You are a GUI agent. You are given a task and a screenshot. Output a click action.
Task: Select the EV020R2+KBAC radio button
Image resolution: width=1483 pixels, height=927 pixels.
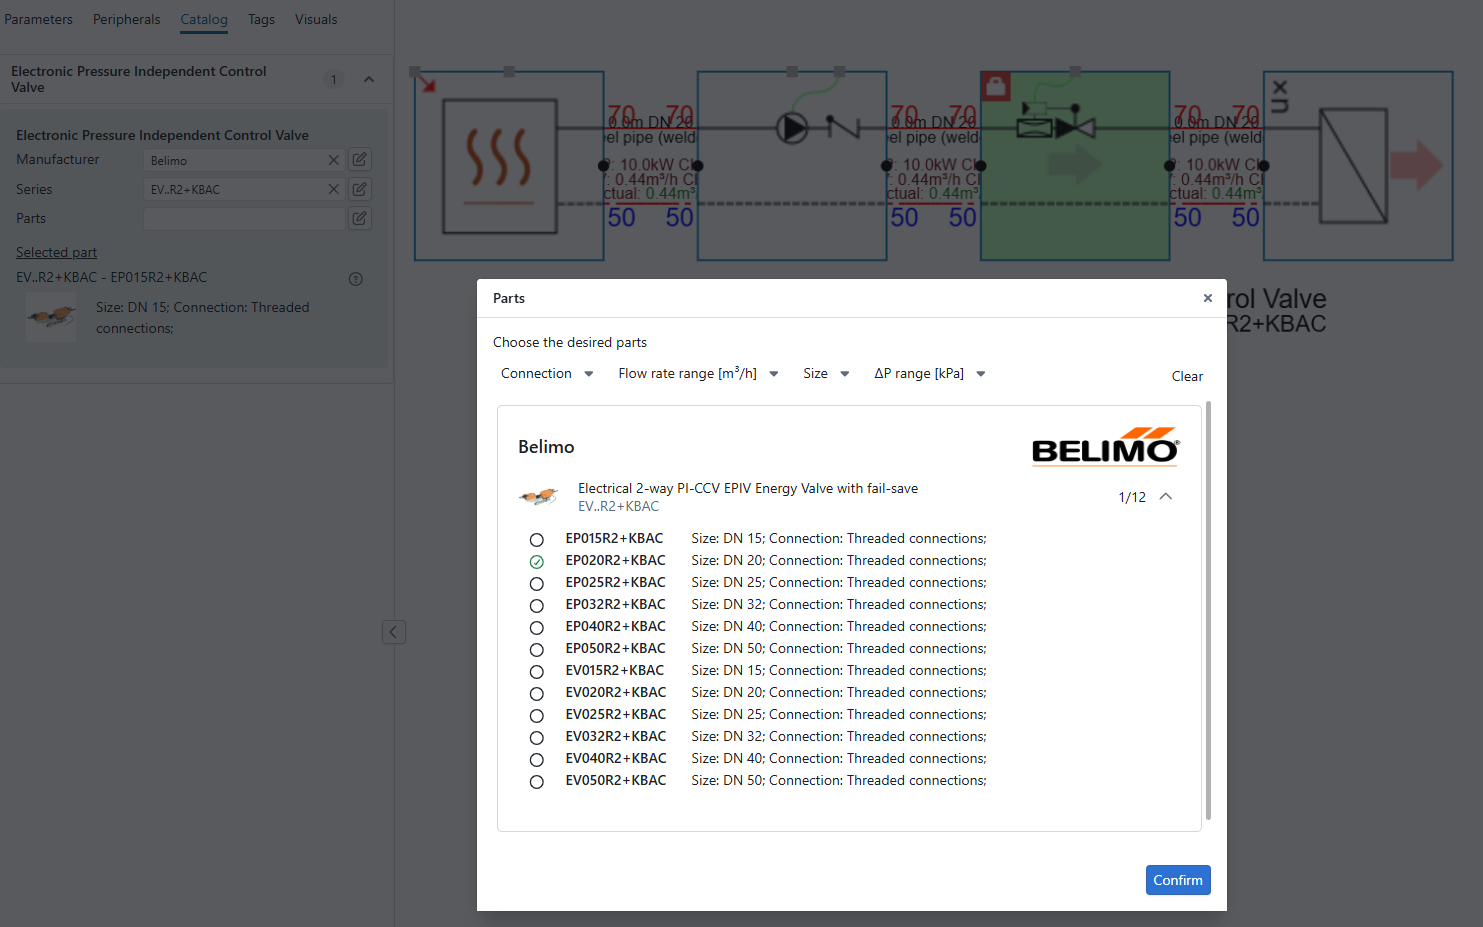(x=537, y=694)
